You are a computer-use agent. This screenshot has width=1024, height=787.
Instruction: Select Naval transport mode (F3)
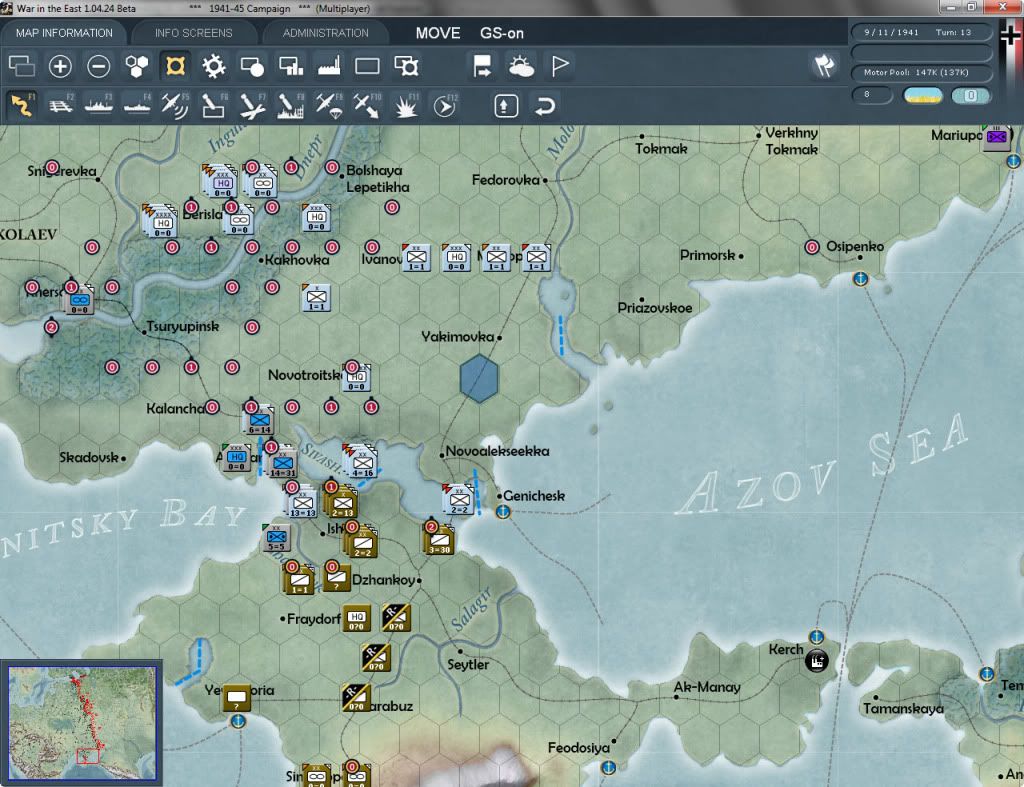click(99, 105)
